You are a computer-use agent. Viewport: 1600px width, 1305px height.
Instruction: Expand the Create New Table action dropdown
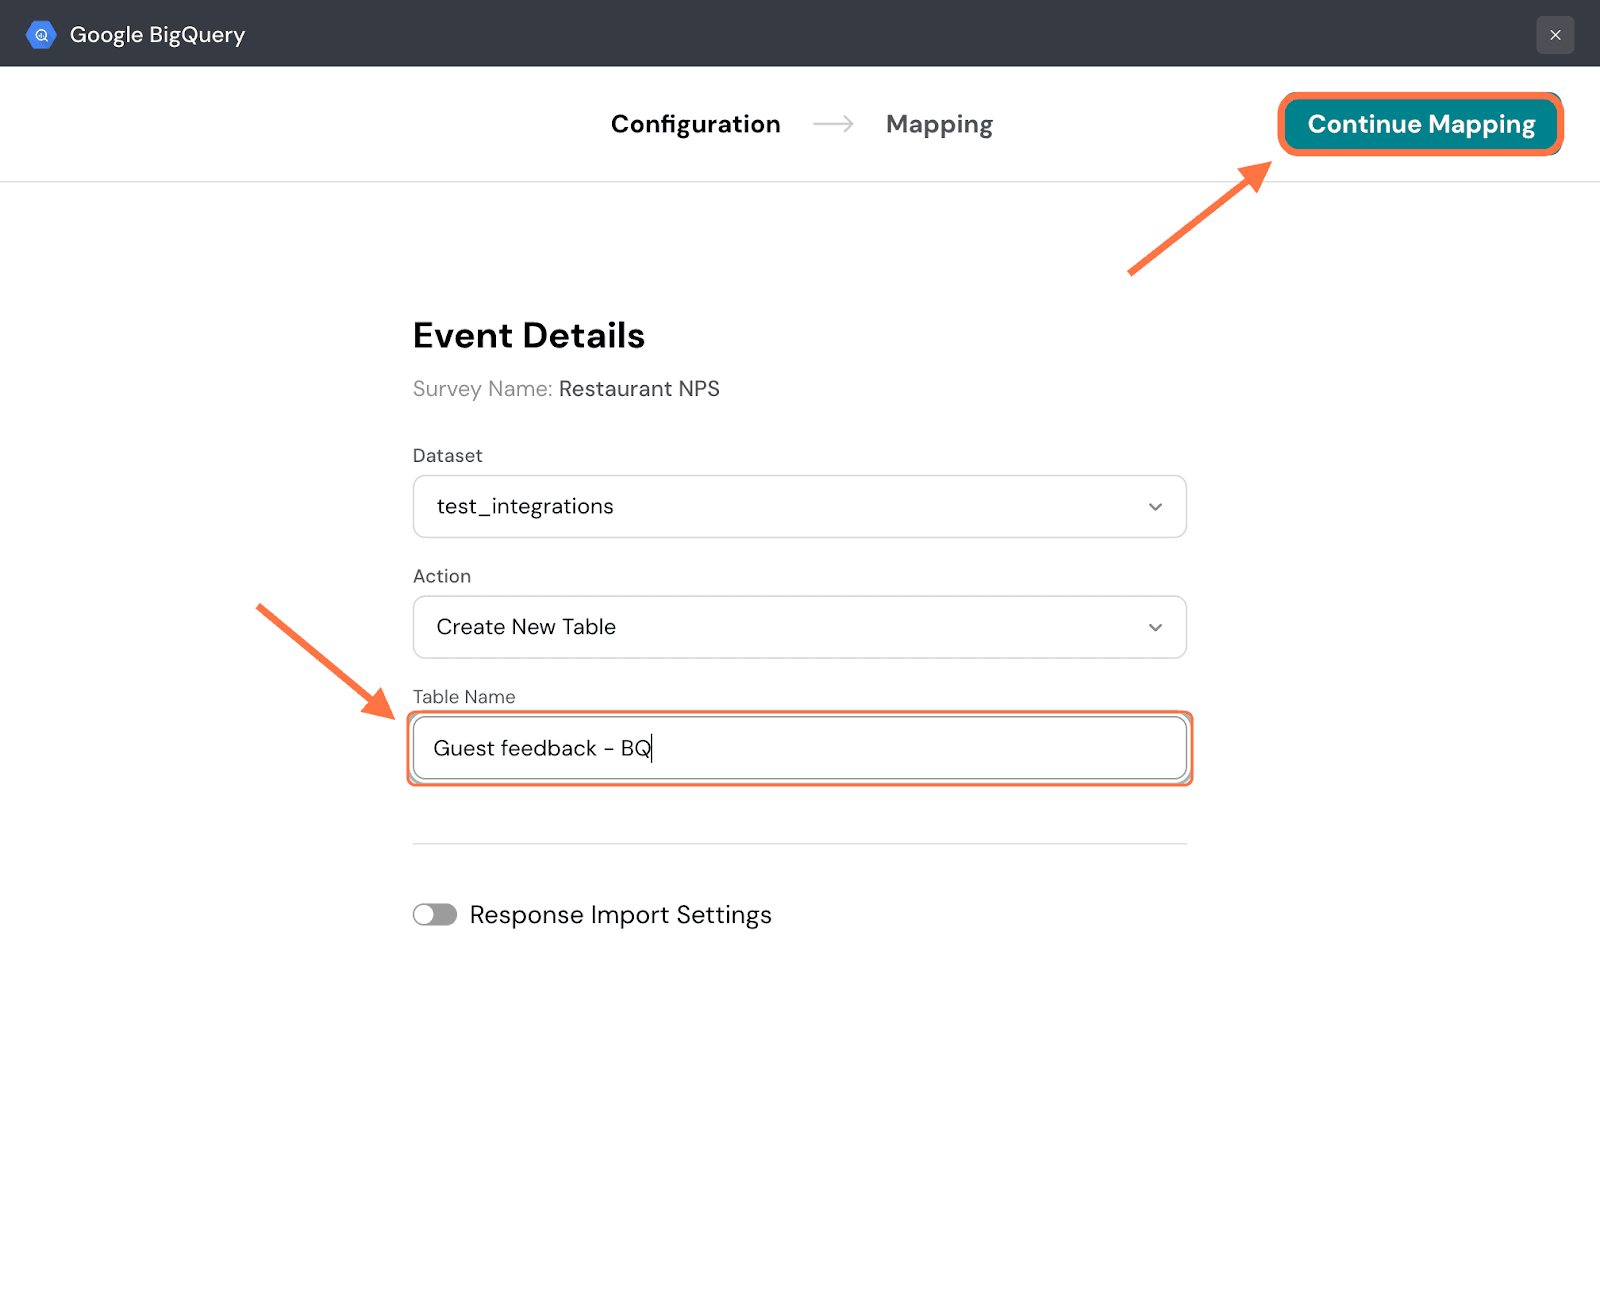click(798, 628)
